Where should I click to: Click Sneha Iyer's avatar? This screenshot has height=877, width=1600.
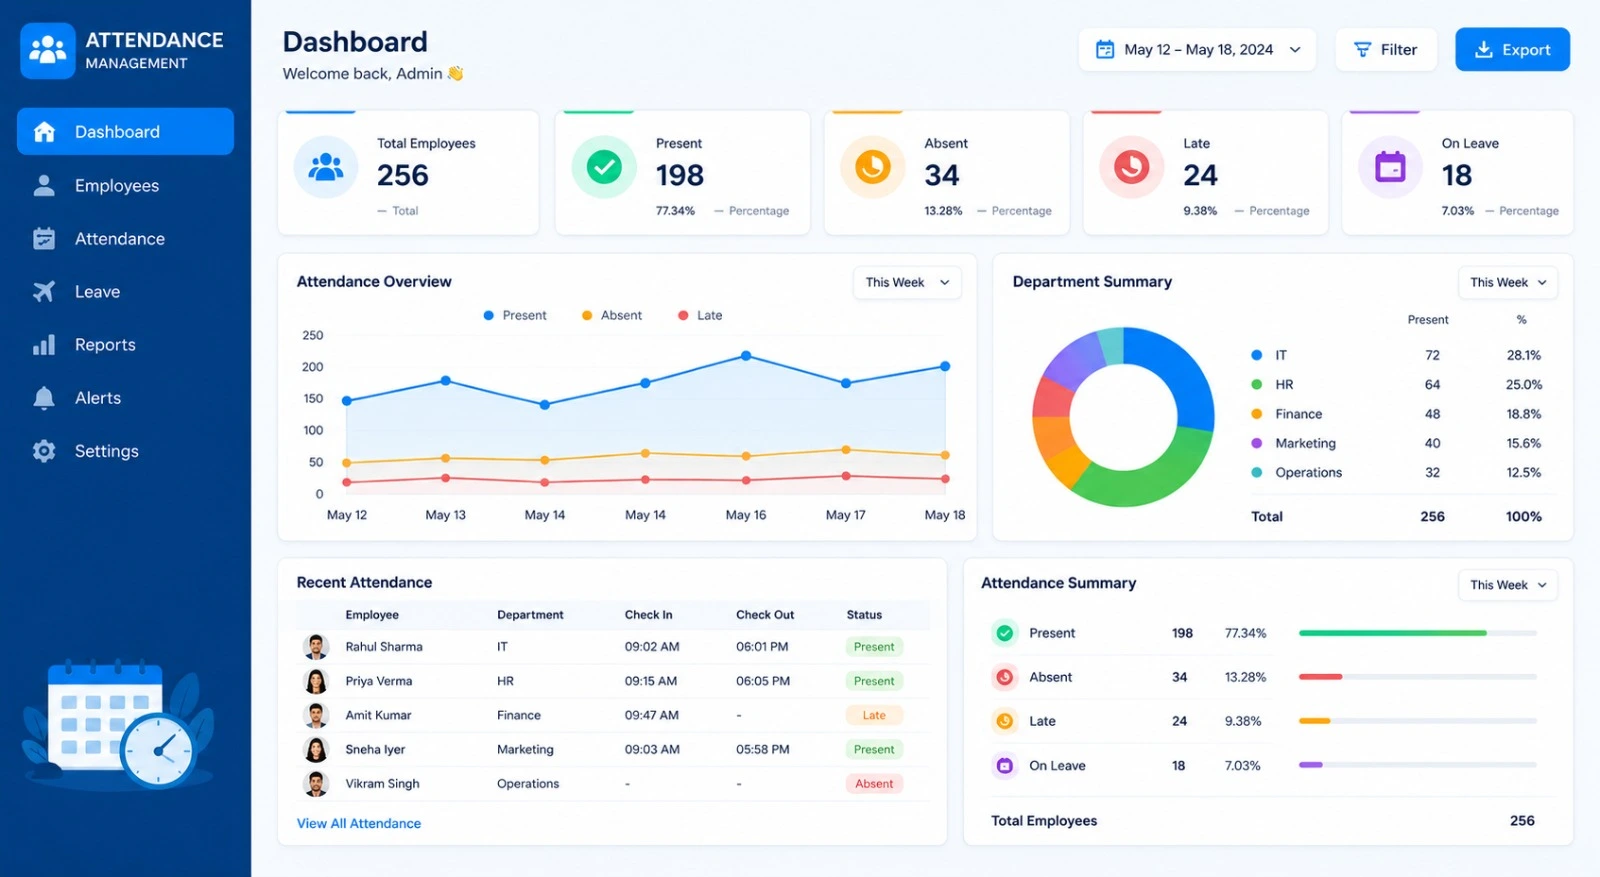click(x=316, y=749)
